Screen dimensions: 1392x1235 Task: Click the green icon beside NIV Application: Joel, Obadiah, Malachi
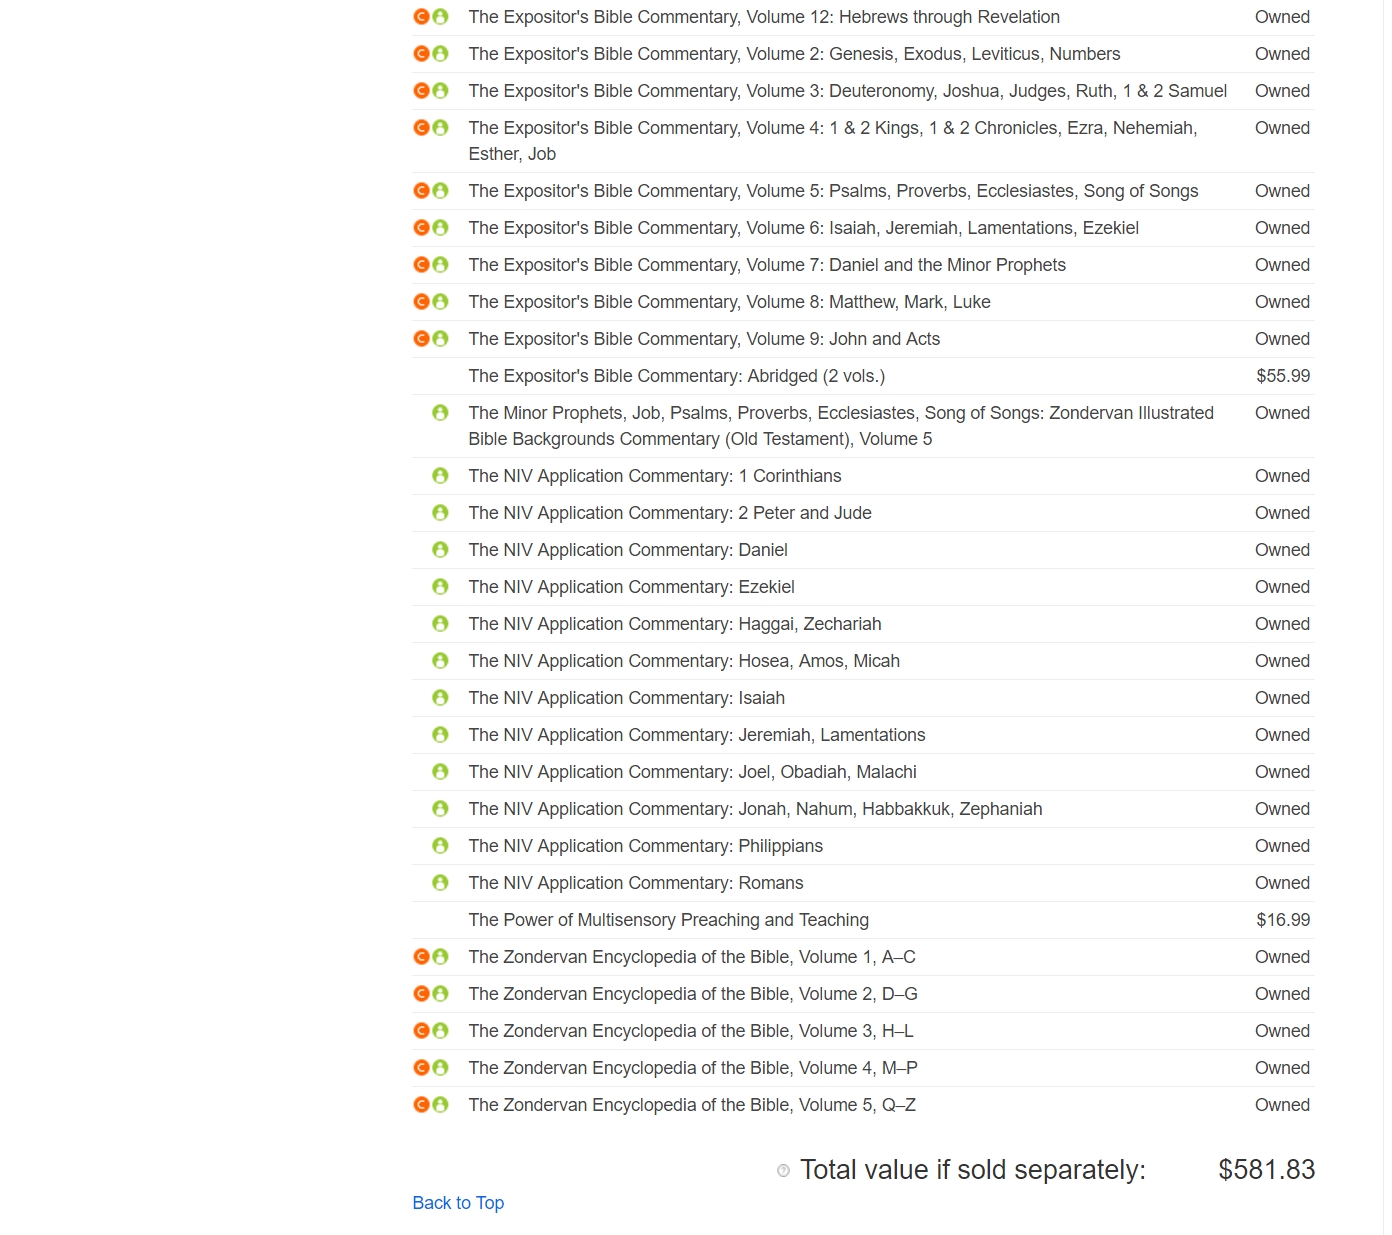click(x=440, y=772)
